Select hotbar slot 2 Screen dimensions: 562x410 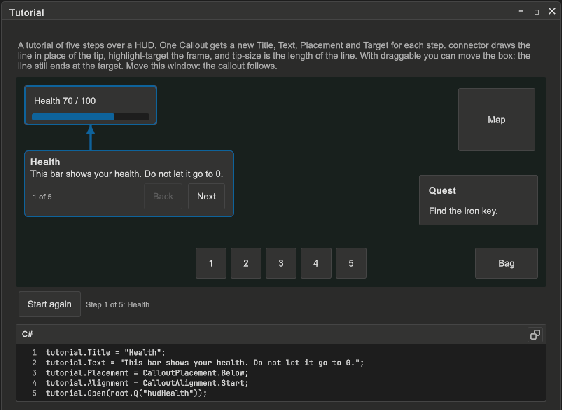246,263
